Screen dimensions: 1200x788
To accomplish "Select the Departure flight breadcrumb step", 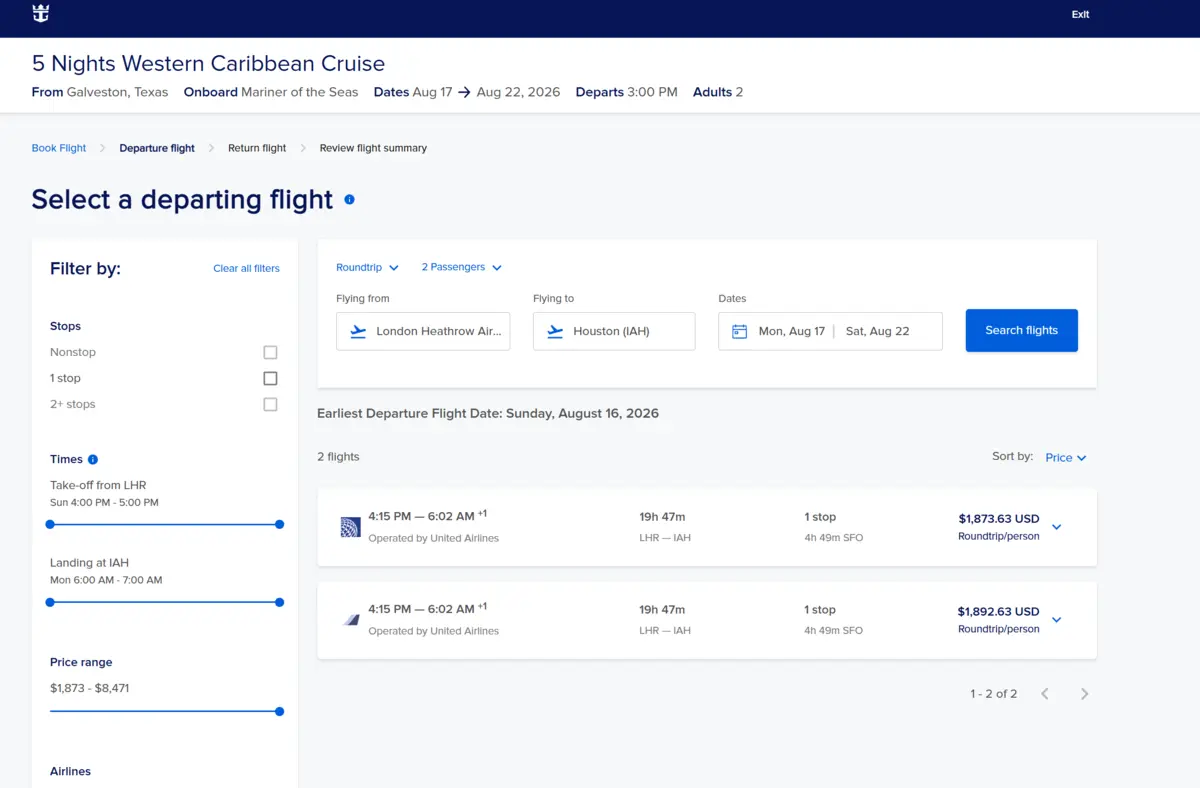I will pyautogui.click(x=157, y=148).
